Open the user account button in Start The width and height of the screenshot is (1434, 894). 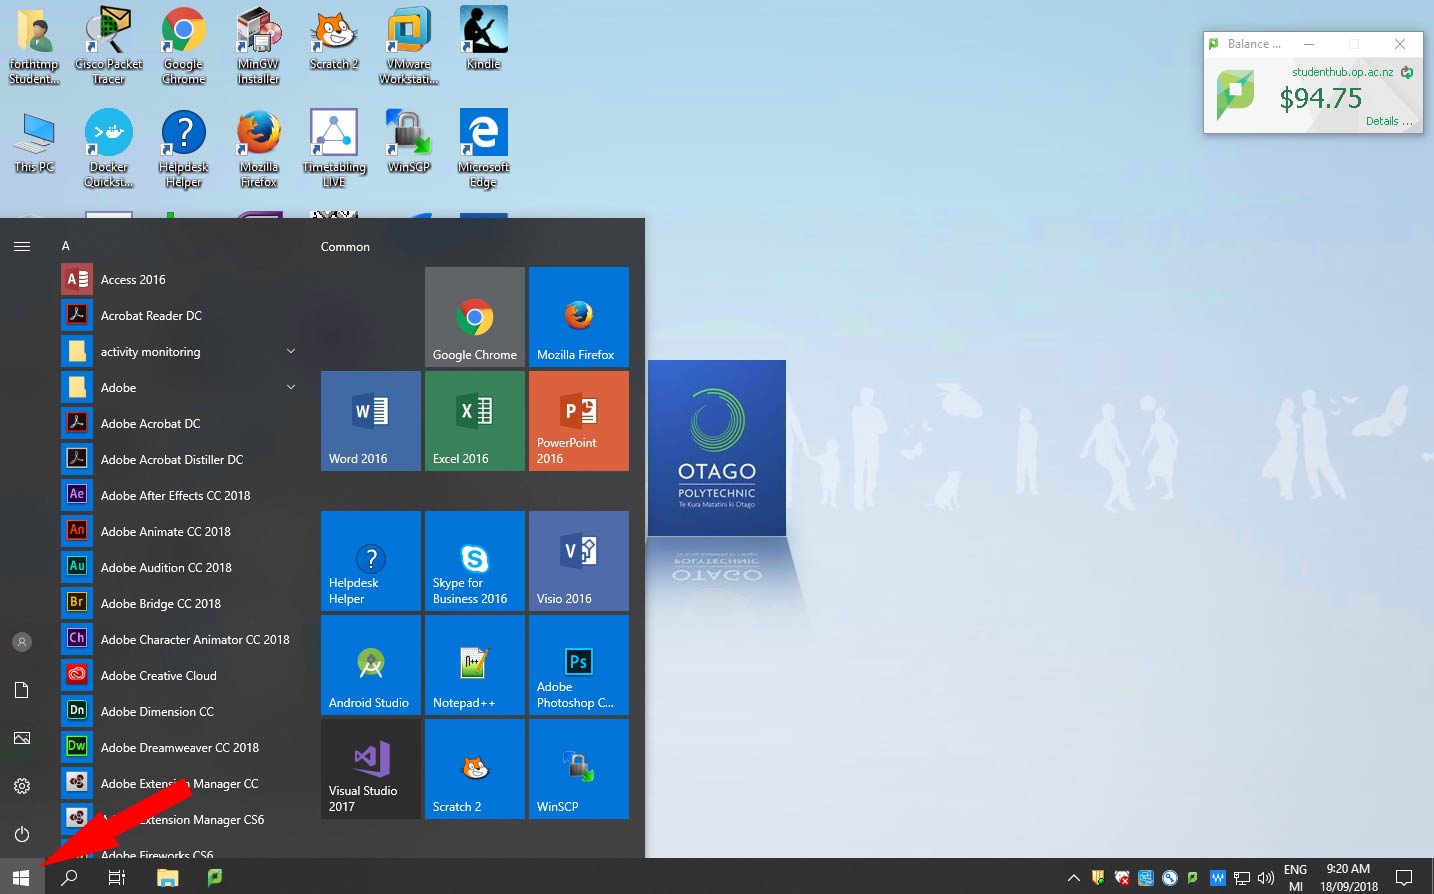[22, 642]
